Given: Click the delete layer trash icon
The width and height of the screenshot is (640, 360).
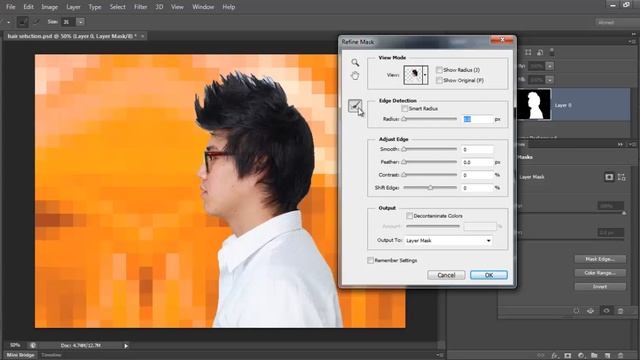Looking at the screenshot, I should click(x=621, y=356).
